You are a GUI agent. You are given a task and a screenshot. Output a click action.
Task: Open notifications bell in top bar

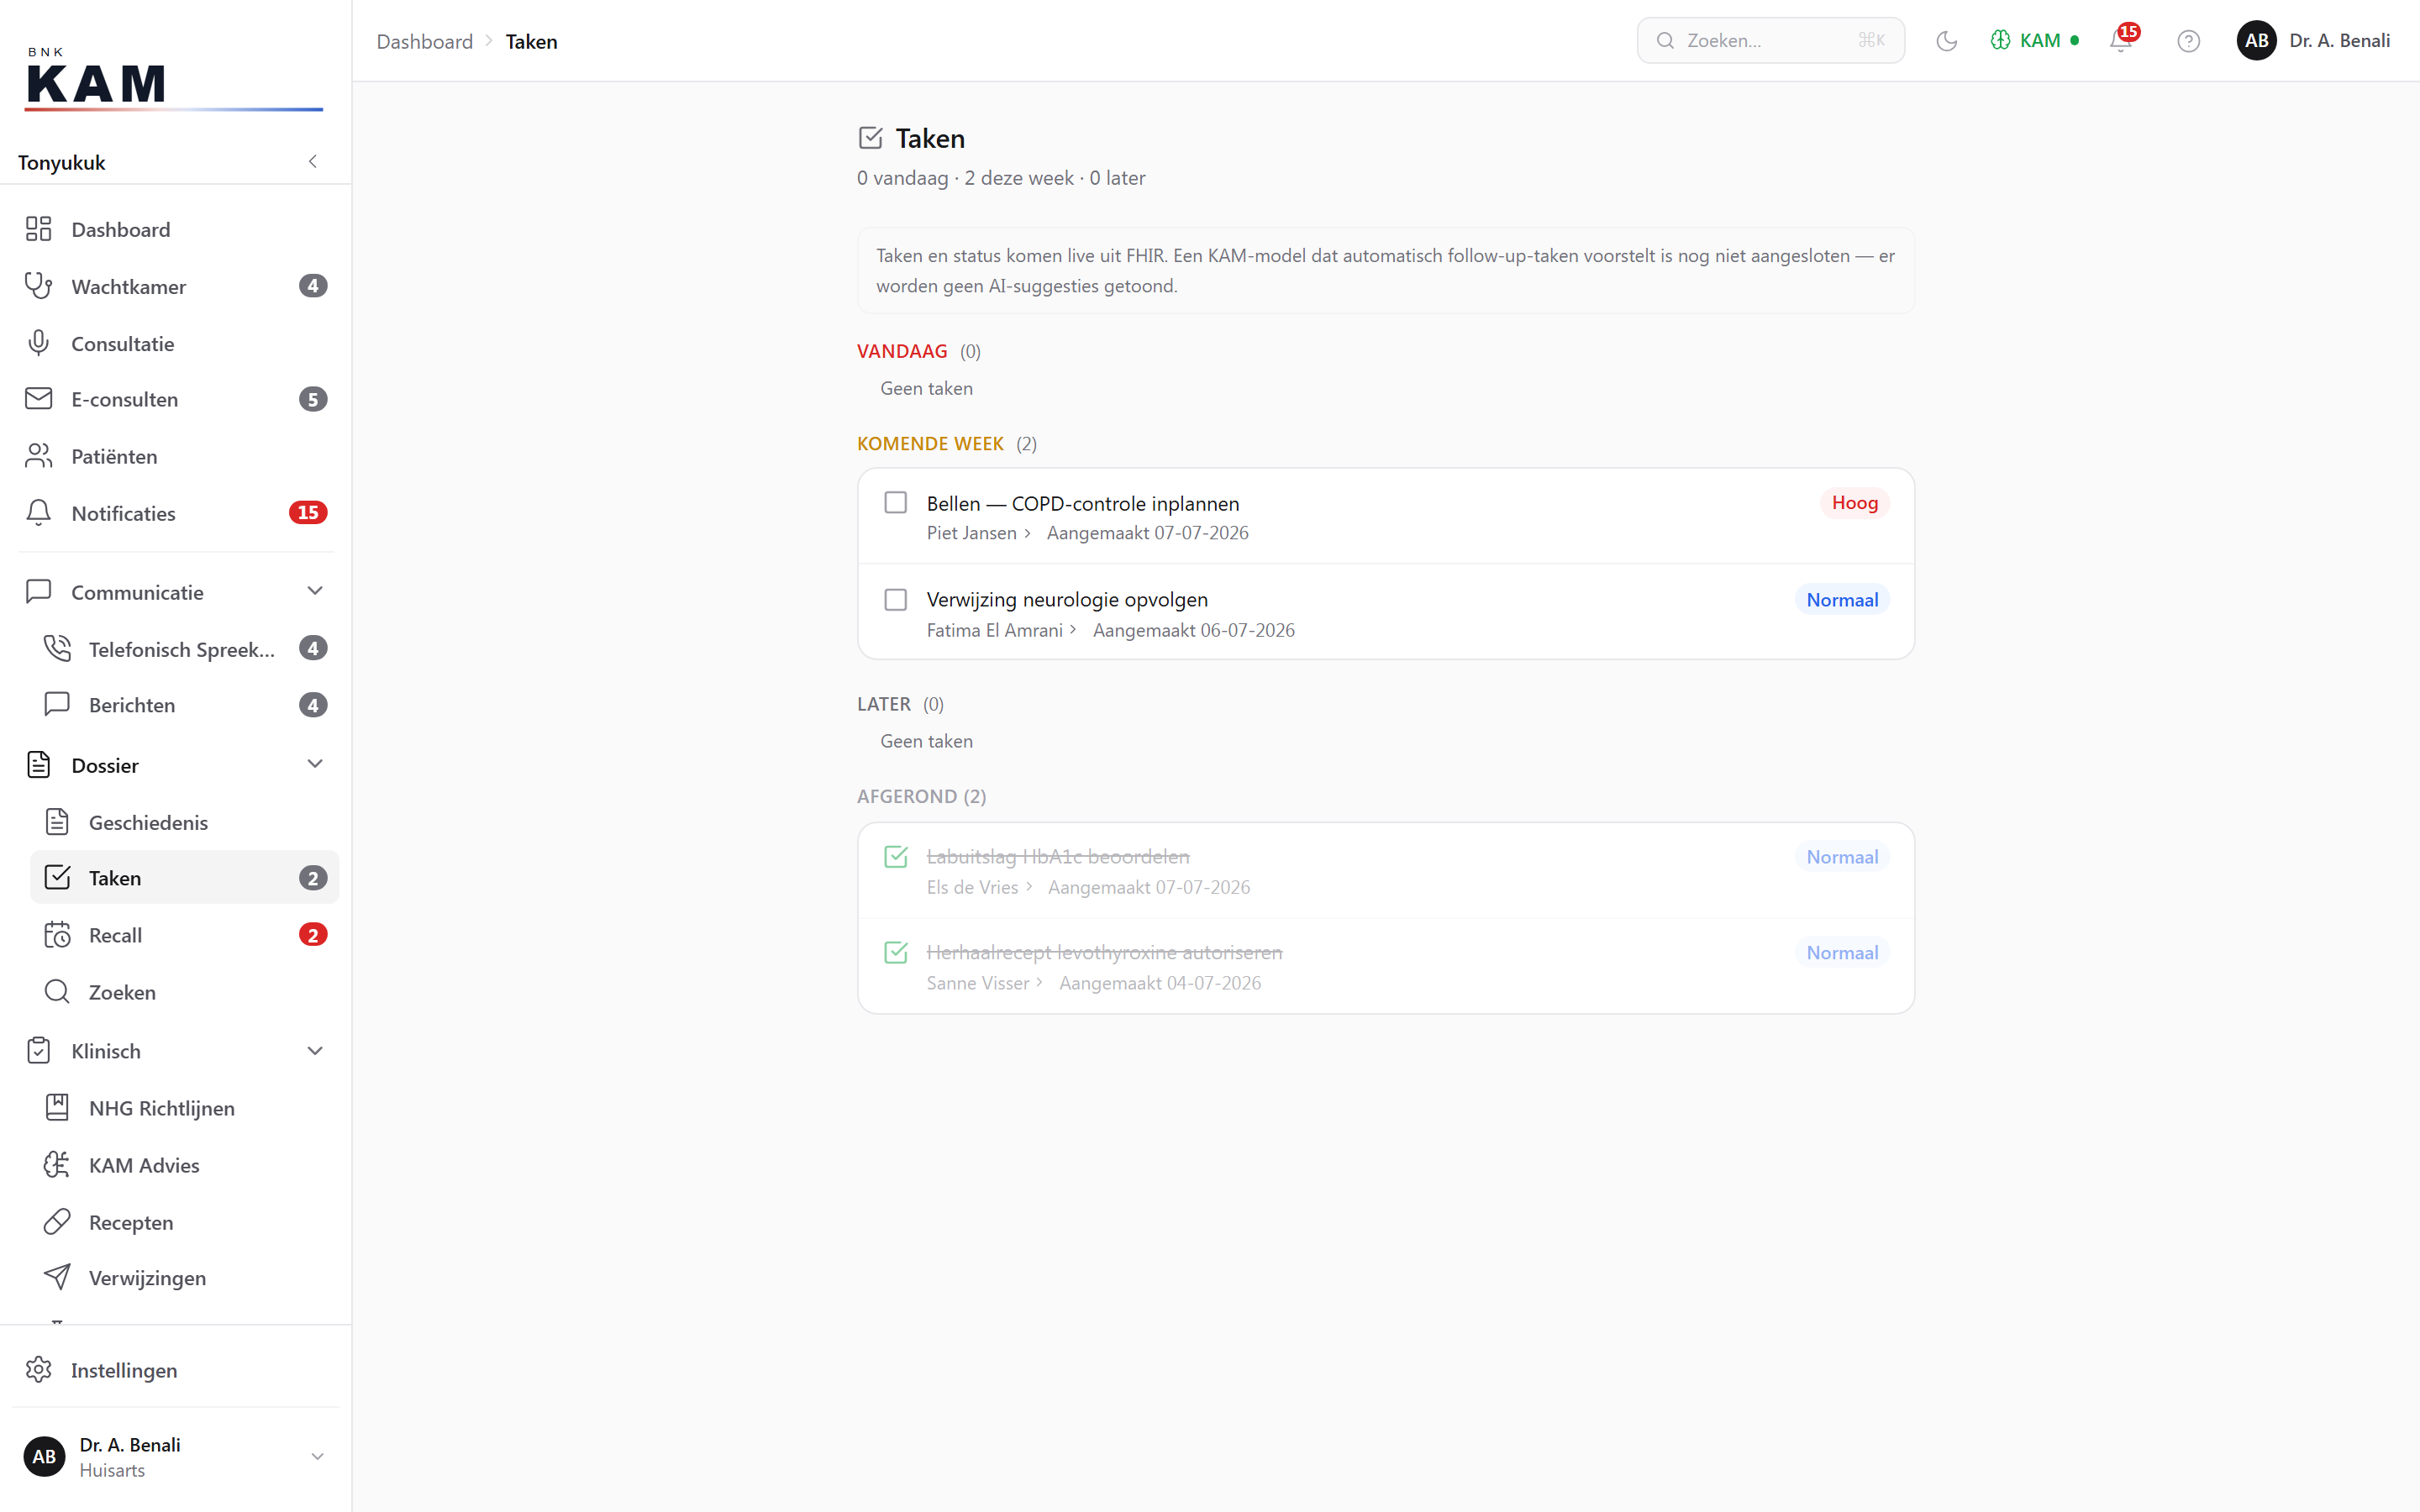(x=2121, y=41)
